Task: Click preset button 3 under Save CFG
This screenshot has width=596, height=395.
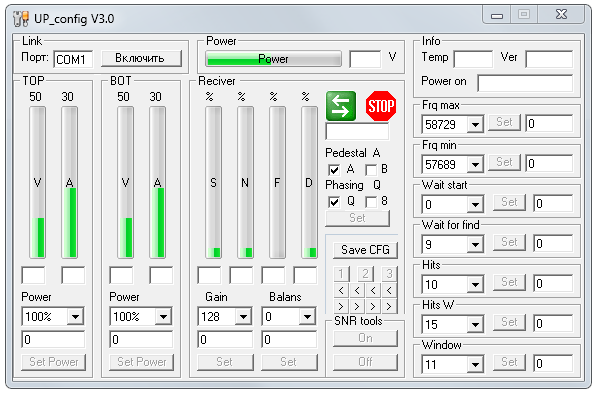Action: pyautogui.click(x=389, y=274)
